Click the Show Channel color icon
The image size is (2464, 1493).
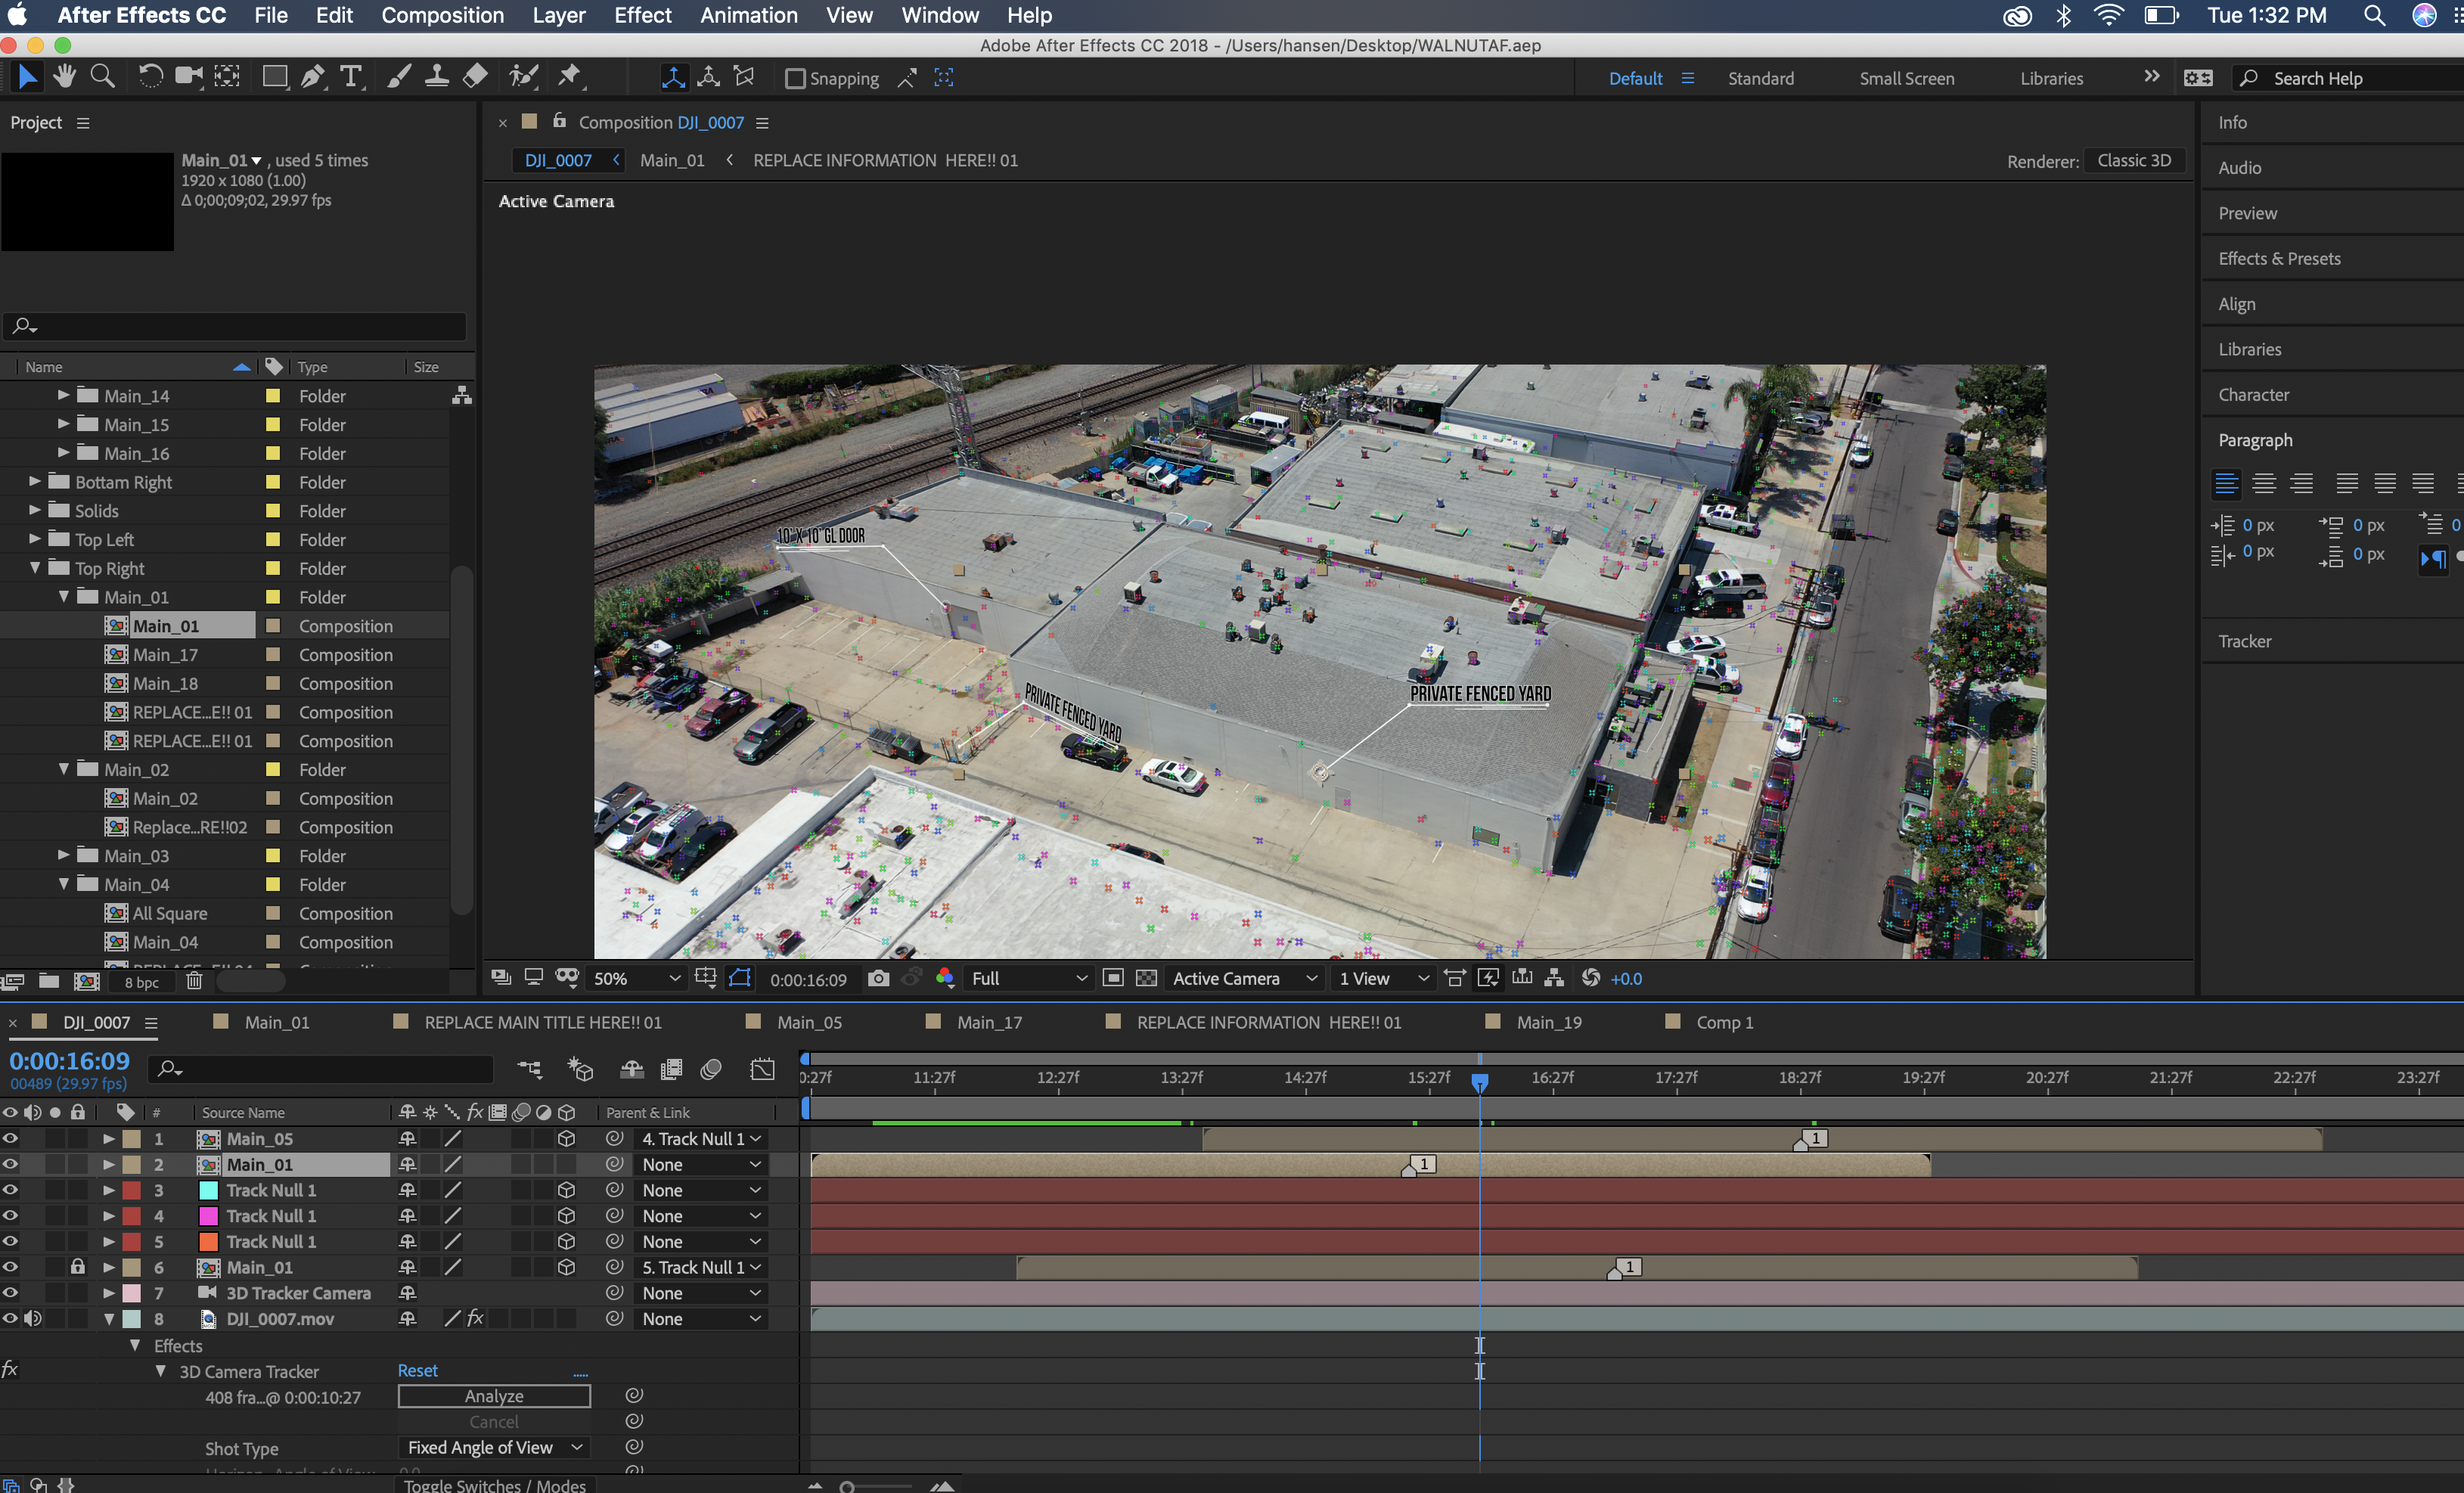(x=945, y=978)
